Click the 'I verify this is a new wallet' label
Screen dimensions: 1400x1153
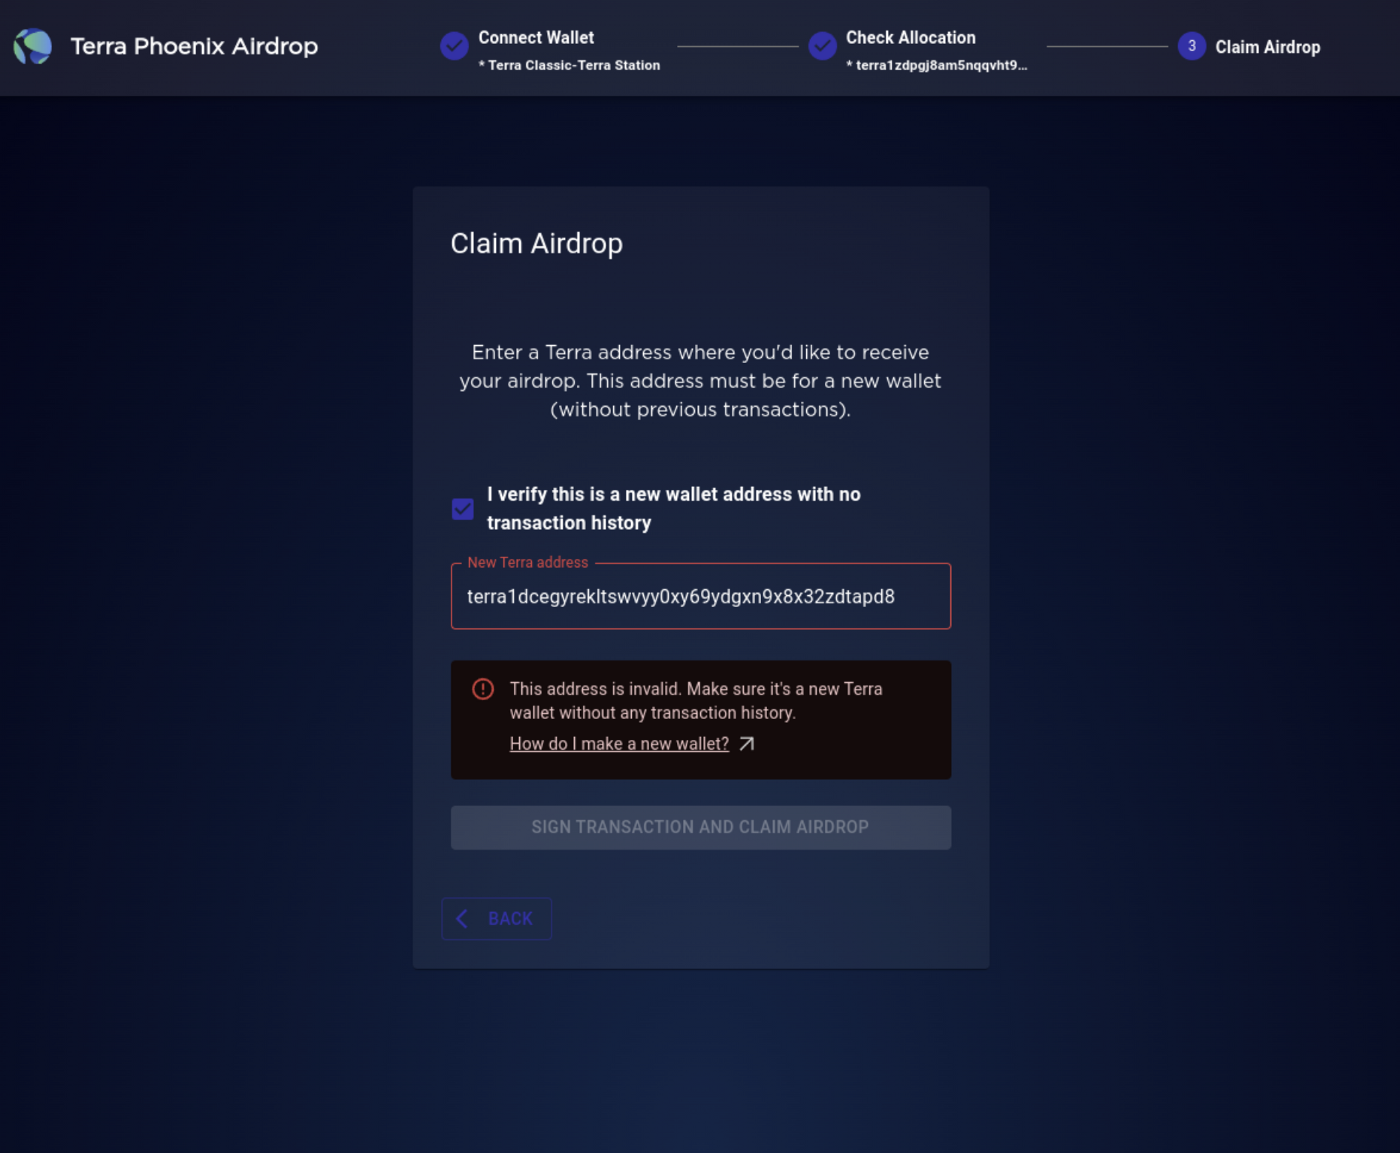pos(674,508)
